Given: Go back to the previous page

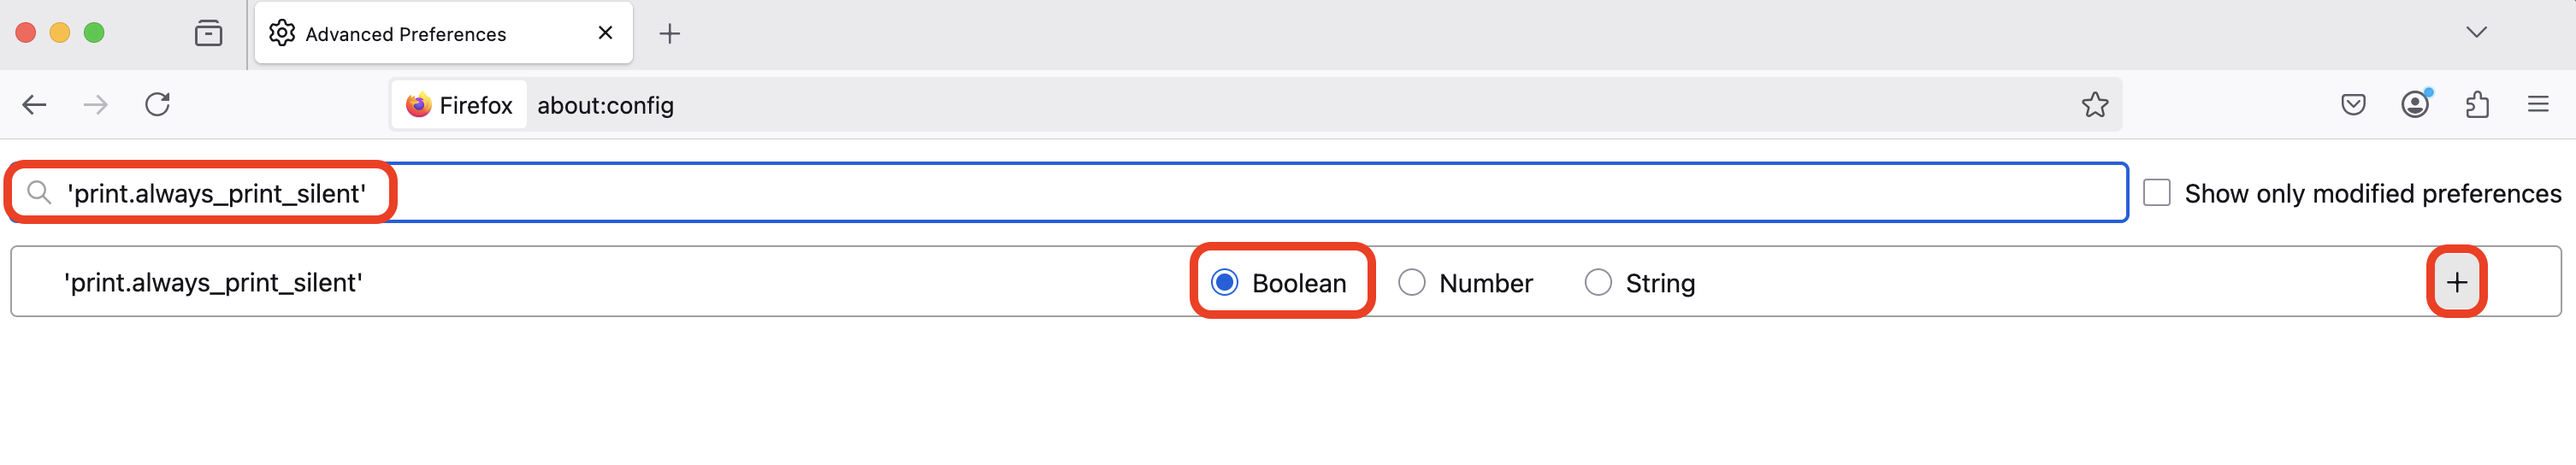Looking at the screenshot, I should 34,105.
